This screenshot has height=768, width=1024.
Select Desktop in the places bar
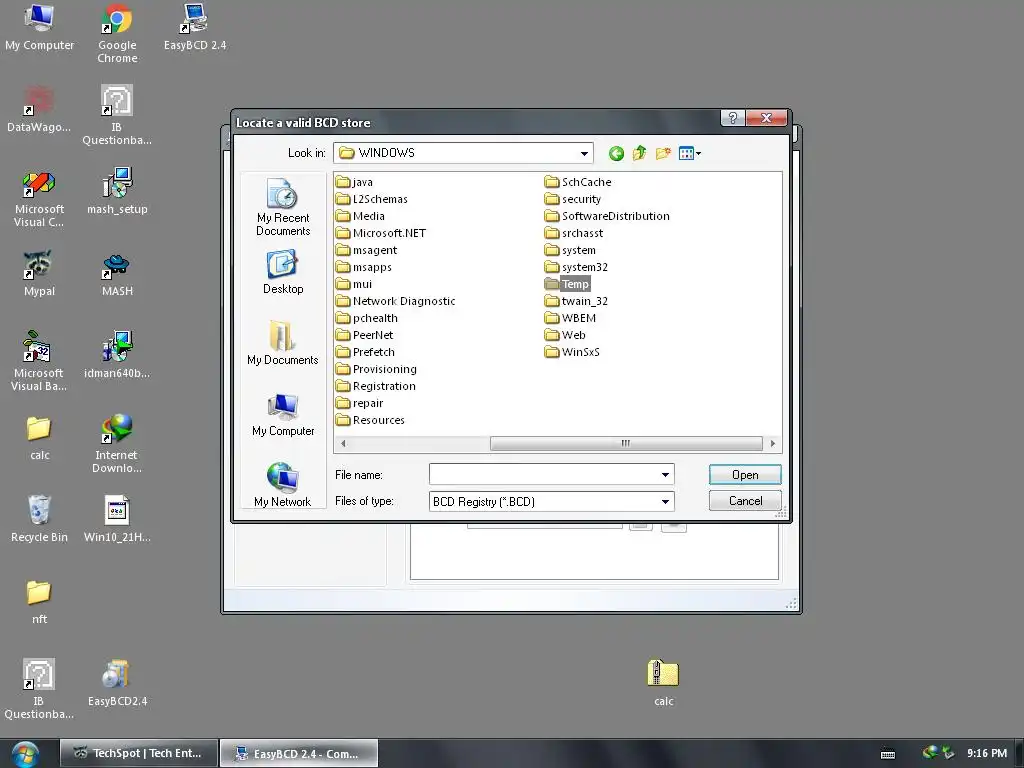pos(283,272)
